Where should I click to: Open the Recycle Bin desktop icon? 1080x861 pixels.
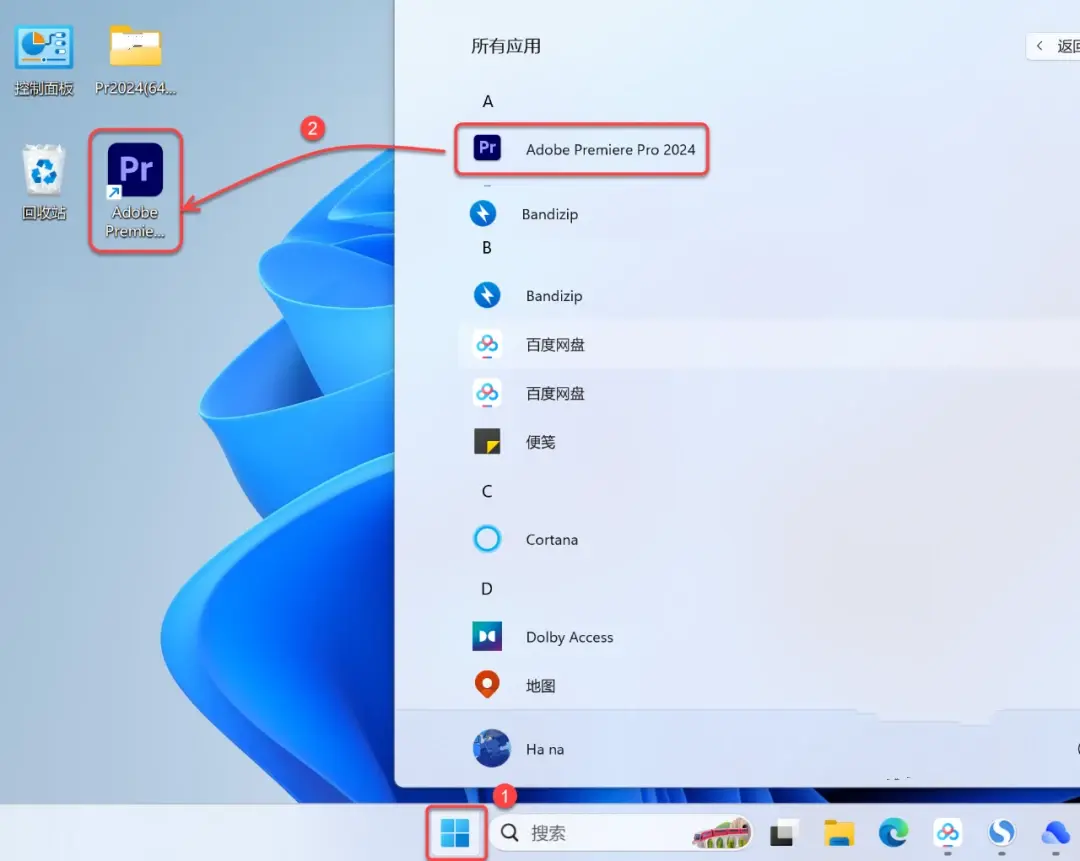tap(44, 183)
